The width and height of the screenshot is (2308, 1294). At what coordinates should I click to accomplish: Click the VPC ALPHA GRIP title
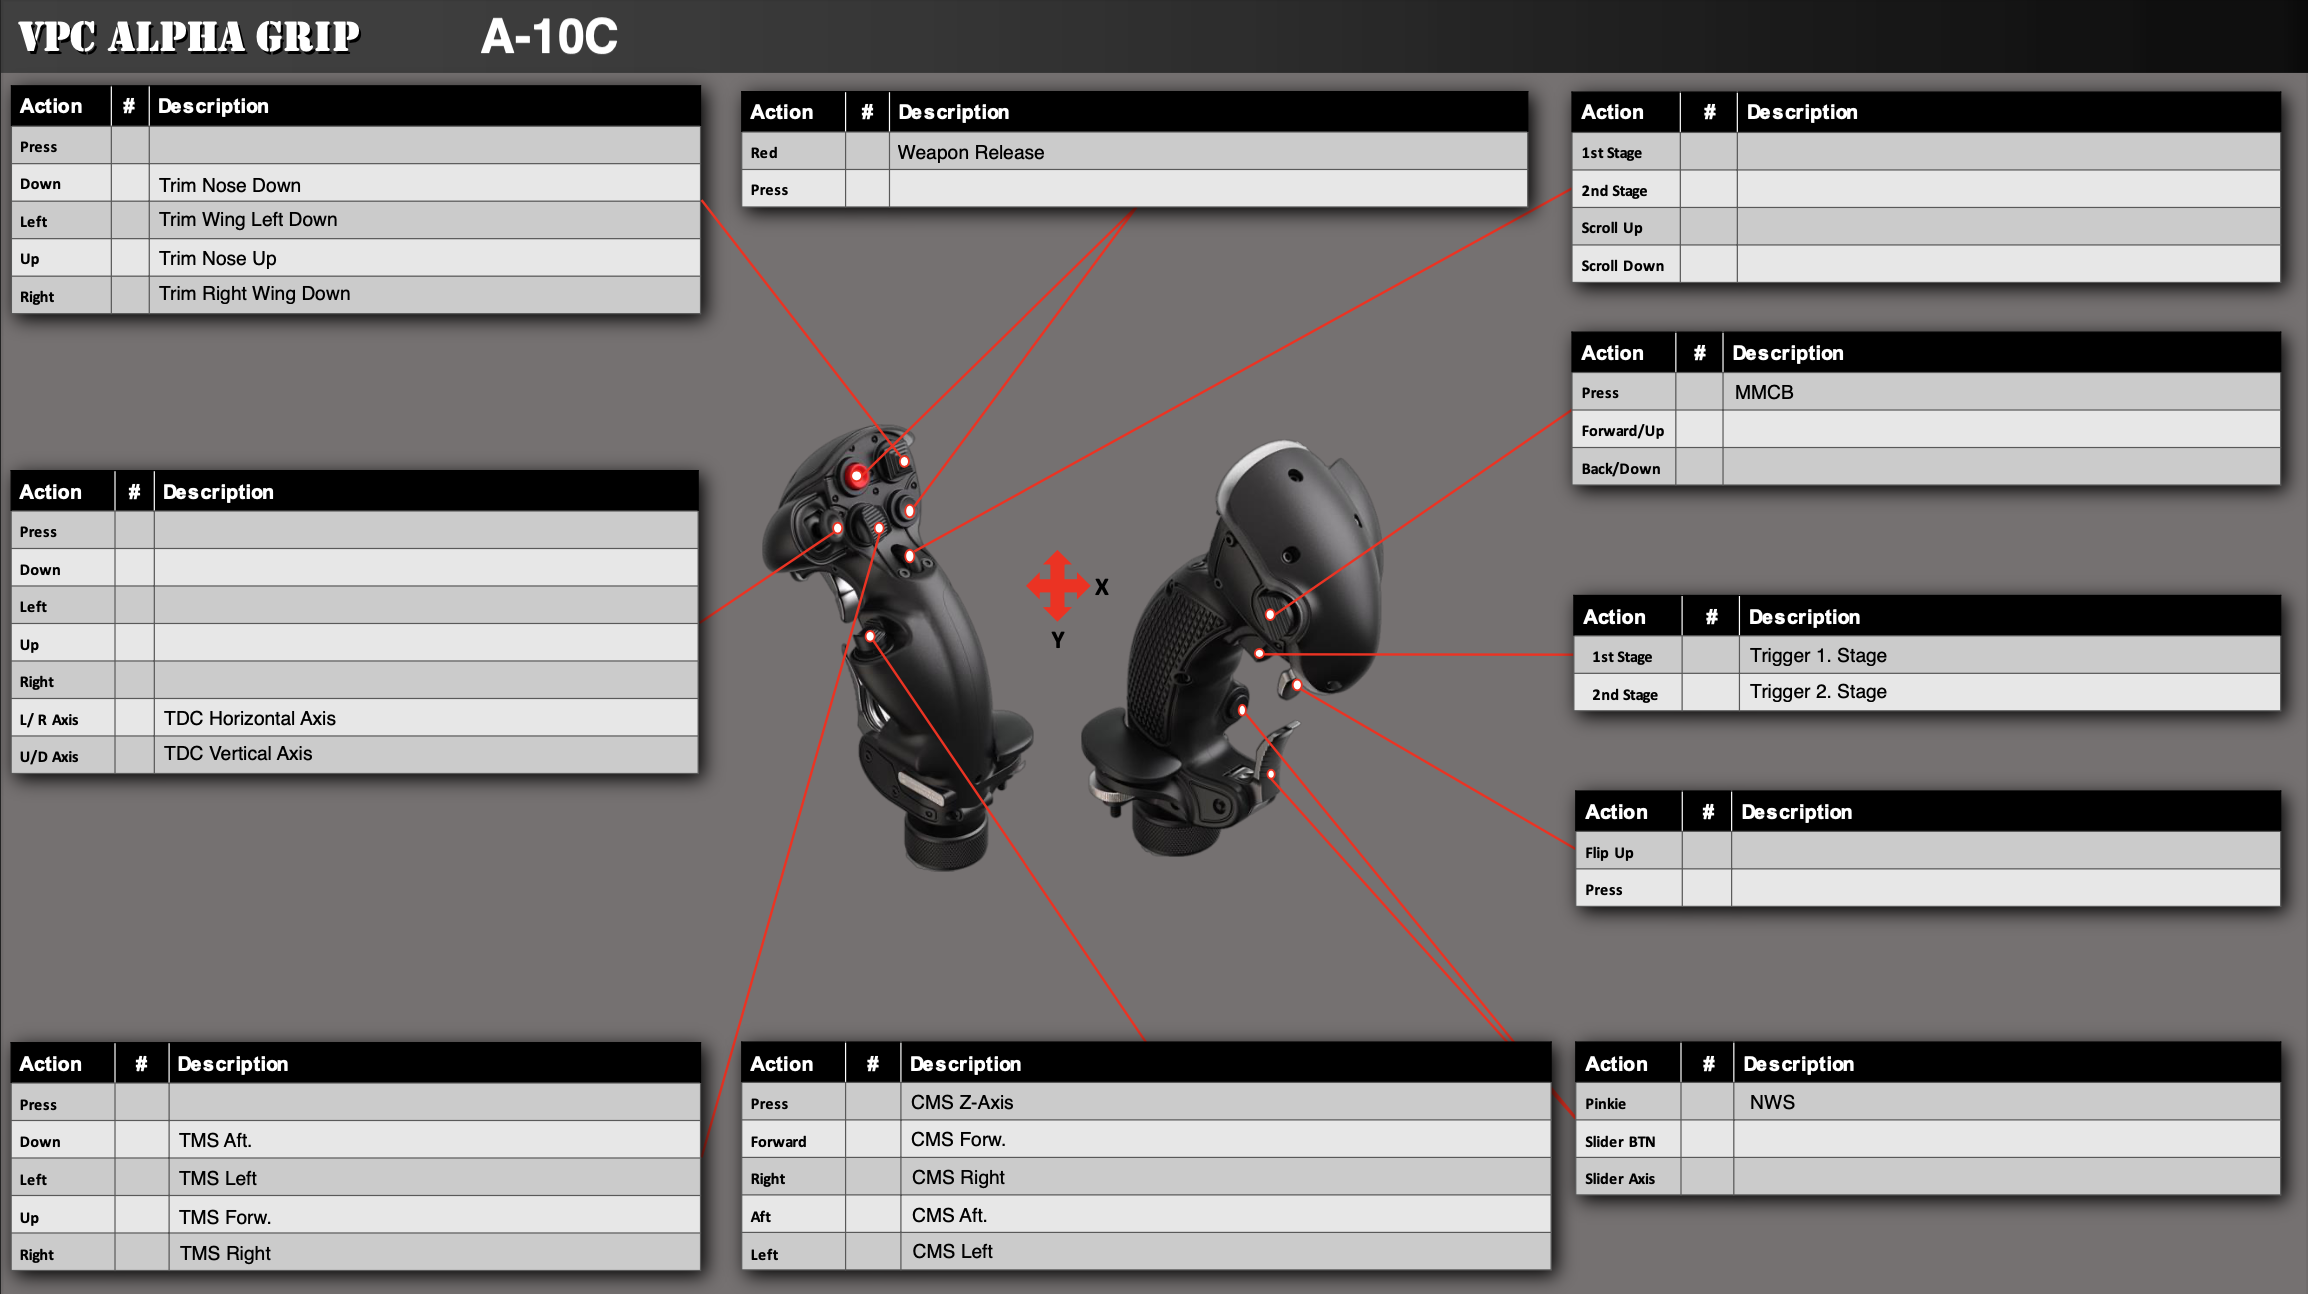pos(189,37)
